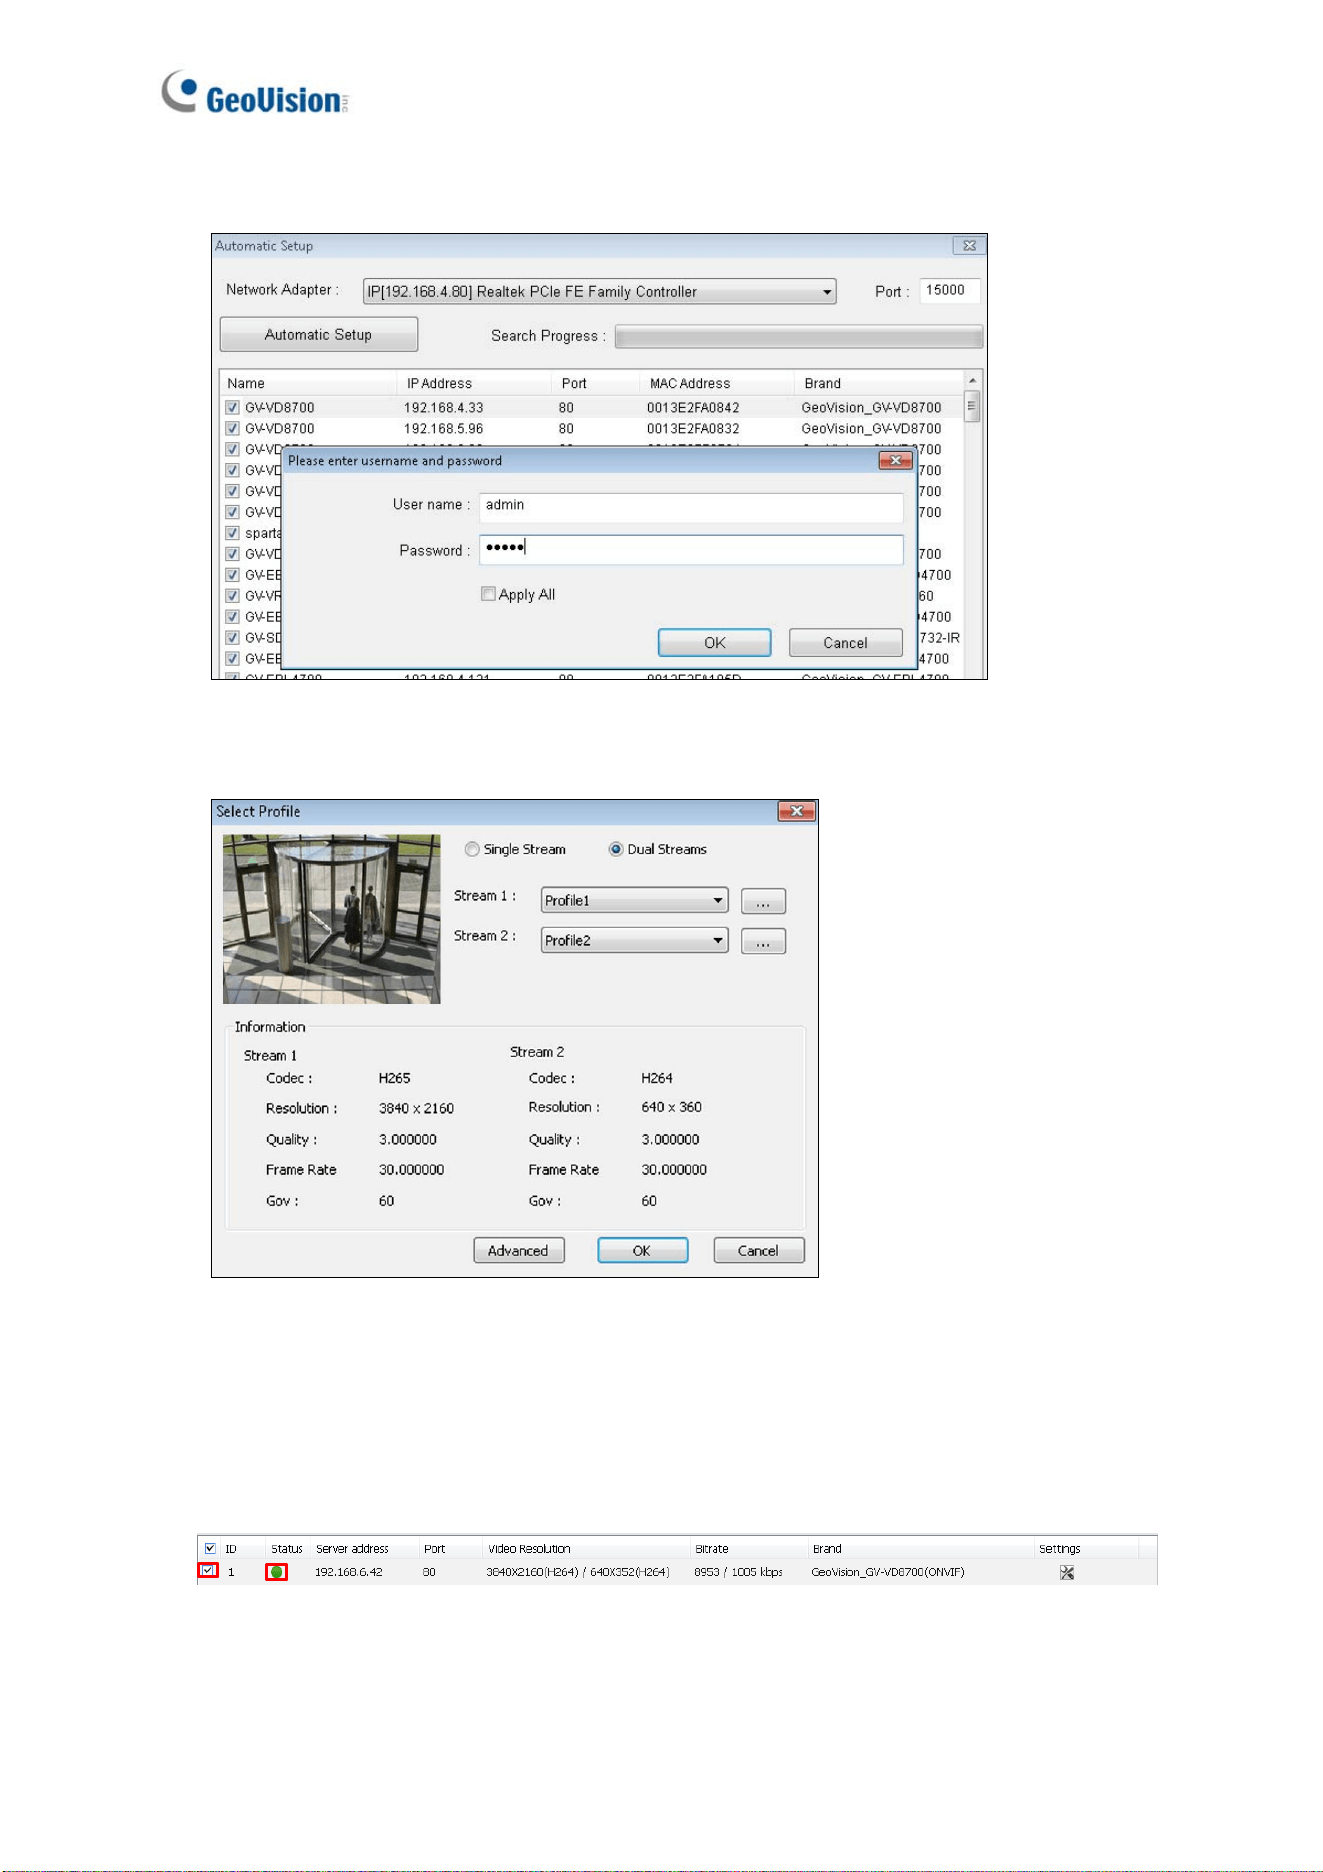Screen dimensions: 1323x1872
Task: Sort device list by IP Address column header
Action: 439,383
